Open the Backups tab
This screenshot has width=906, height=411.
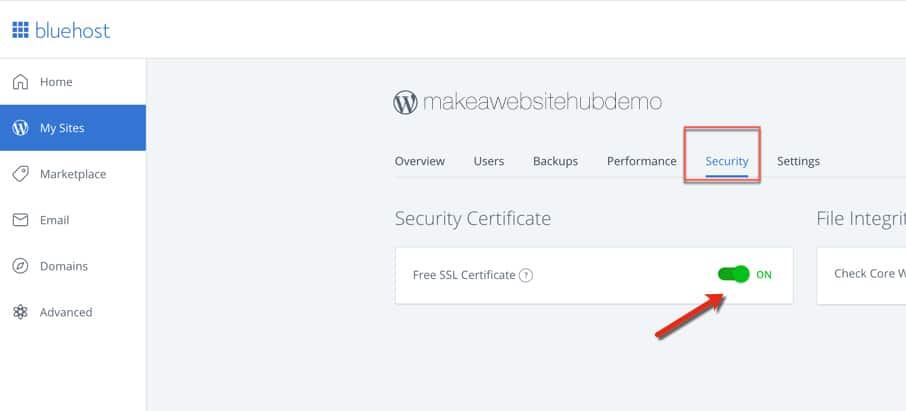tap(555, 161)
